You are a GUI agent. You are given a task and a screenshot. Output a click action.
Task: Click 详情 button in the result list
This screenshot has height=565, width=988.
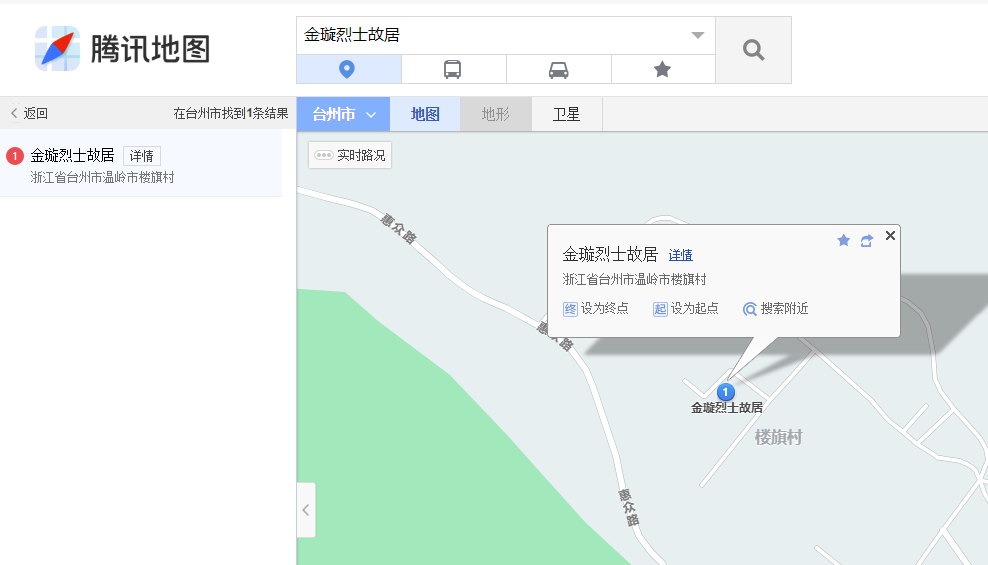point(141,156)
